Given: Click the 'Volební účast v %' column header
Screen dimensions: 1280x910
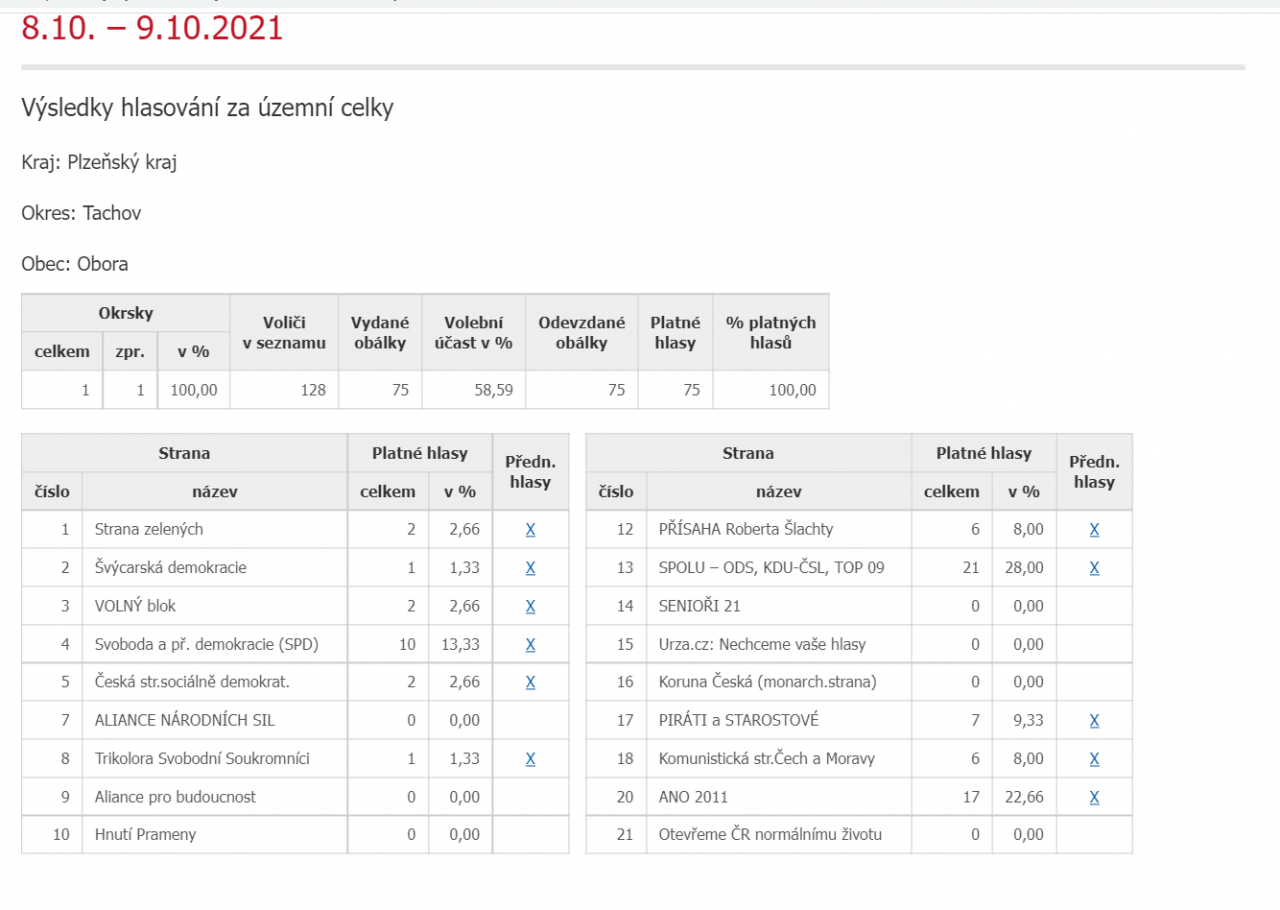Looking at the screenshot, I should point(473,332).
